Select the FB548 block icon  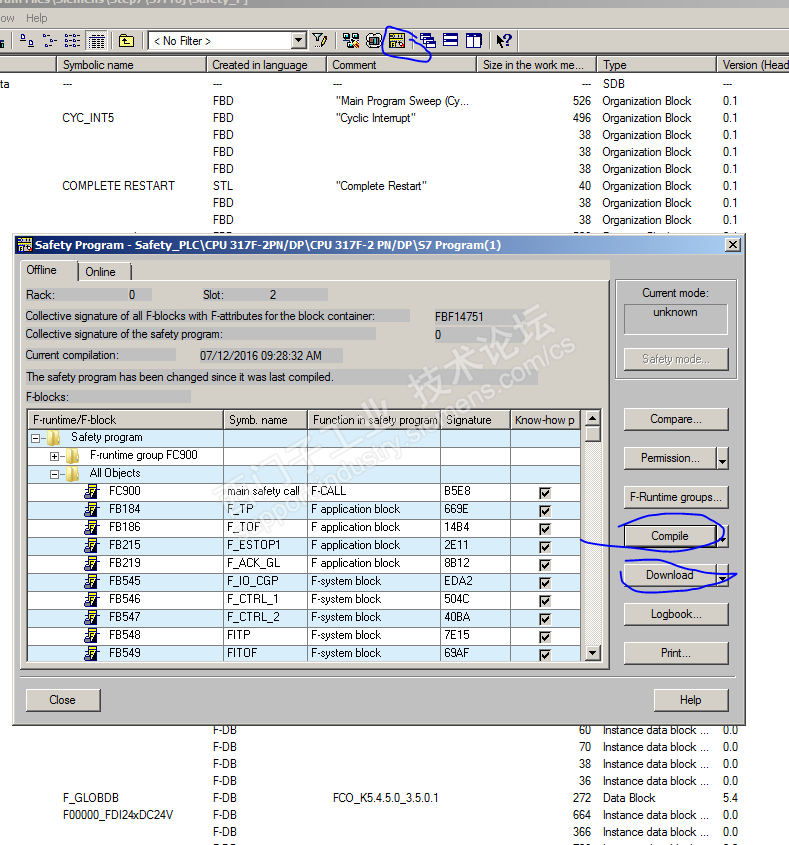tap(92, 635)
